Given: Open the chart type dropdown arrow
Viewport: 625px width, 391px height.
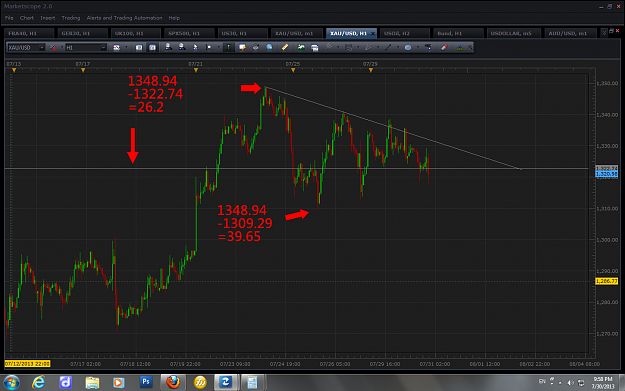Looking at the screenshot, I should pyautogui.click(x=126, y=47).
